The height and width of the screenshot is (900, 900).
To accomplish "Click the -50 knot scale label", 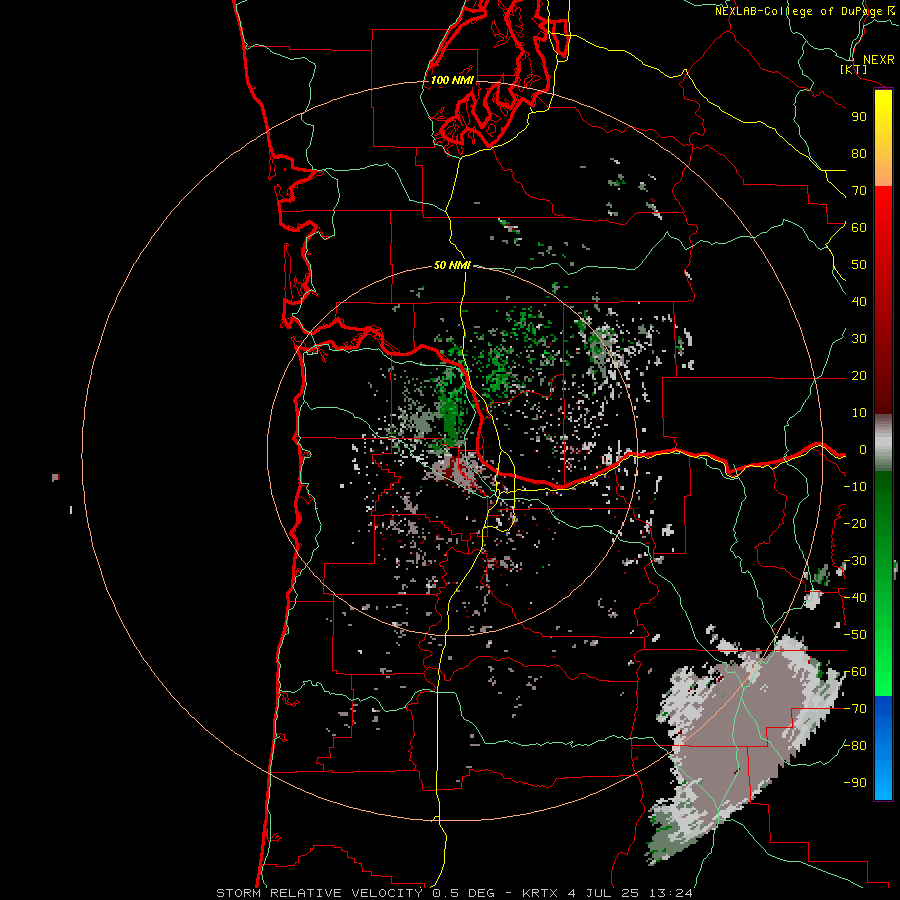I will tap(855, 635).
